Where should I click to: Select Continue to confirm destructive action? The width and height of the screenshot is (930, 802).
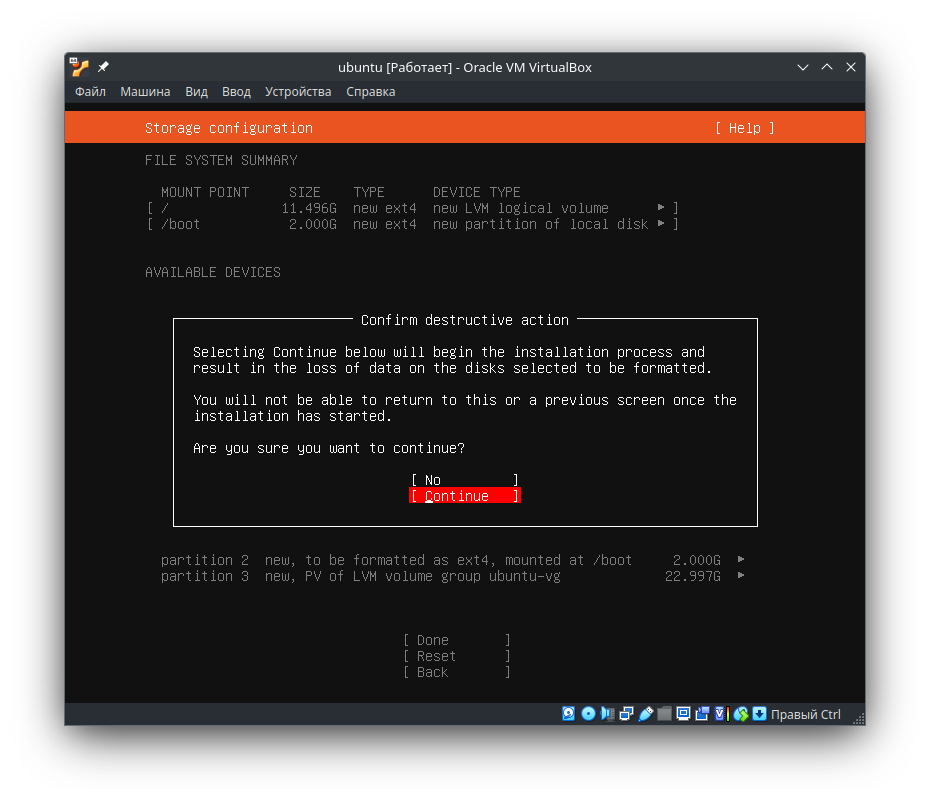tap(464, 496)
